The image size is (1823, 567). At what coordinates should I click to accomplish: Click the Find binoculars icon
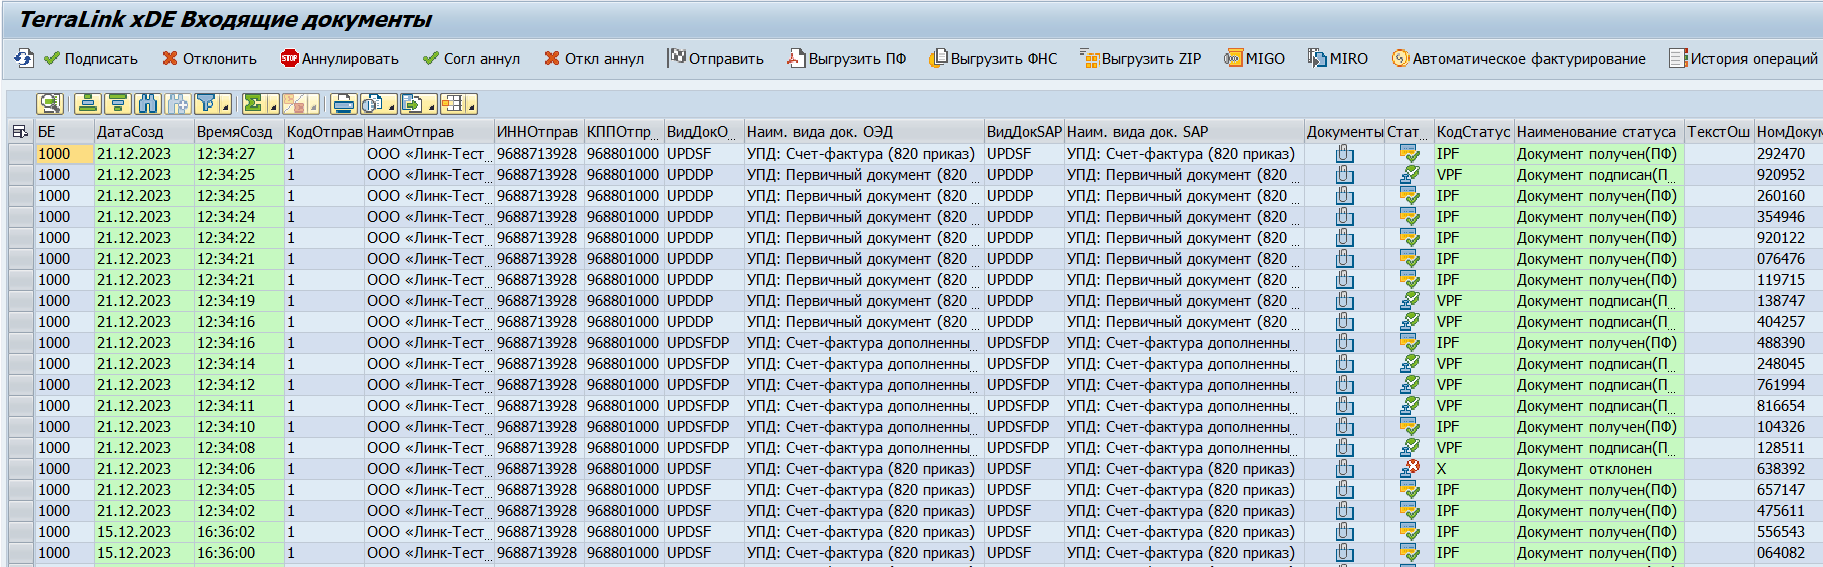[x=148, y=104]
